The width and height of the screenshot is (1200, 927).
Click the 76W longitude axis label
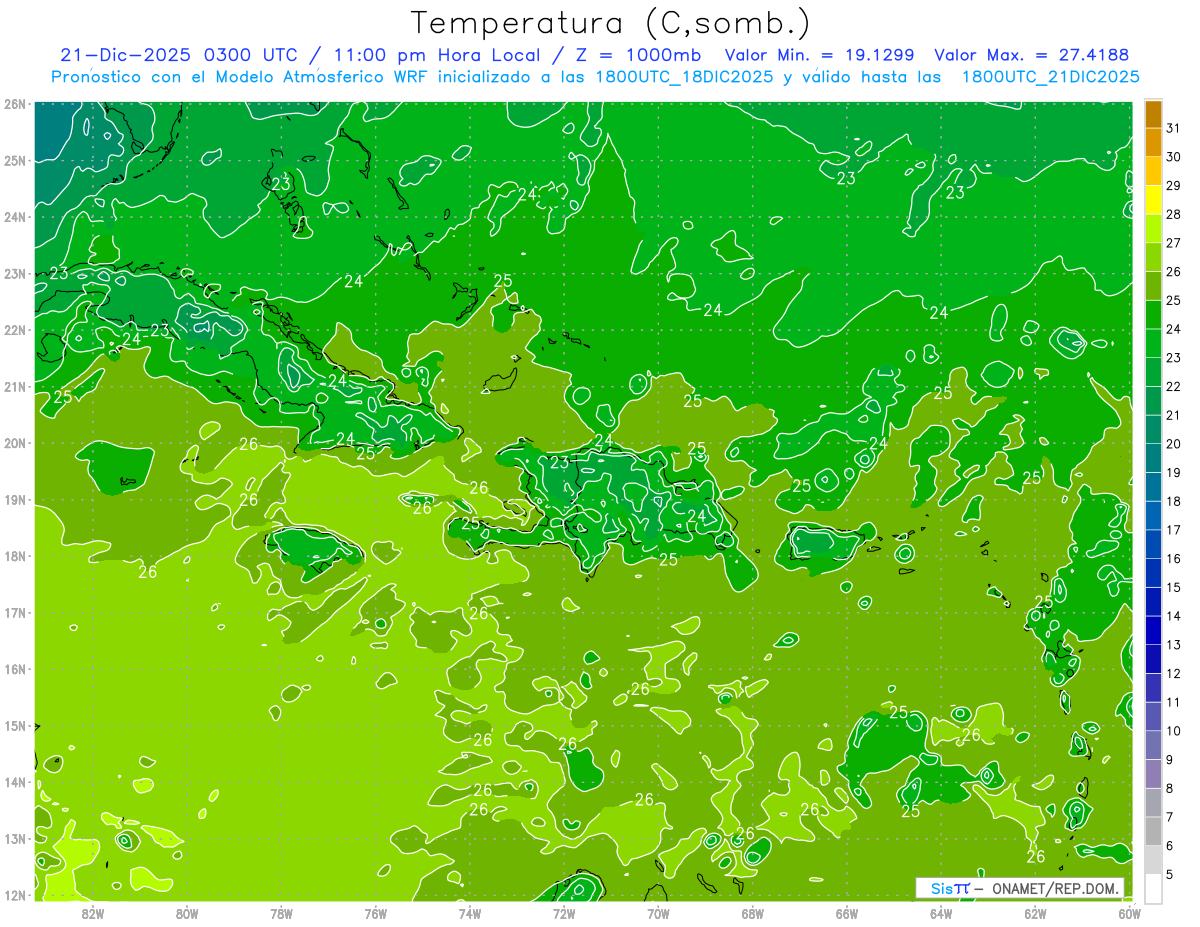tap(376, 913)
